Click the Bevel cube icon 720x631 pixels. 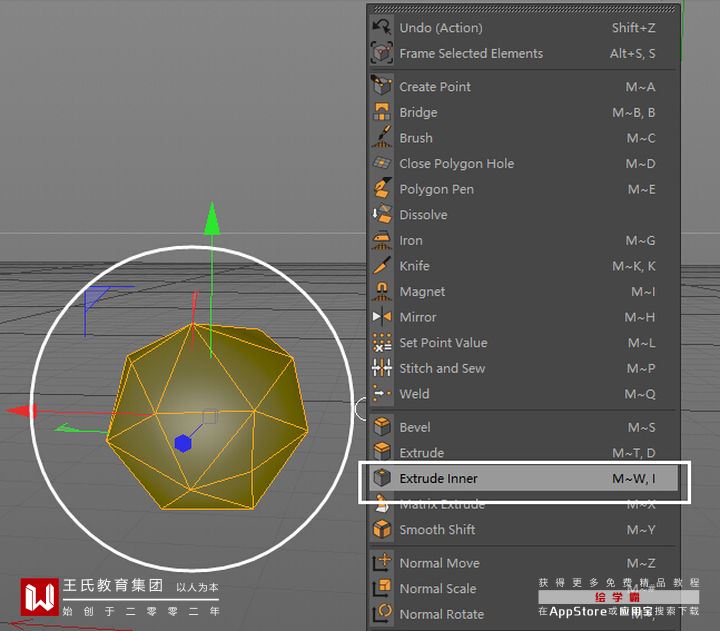tap(382, 427)
